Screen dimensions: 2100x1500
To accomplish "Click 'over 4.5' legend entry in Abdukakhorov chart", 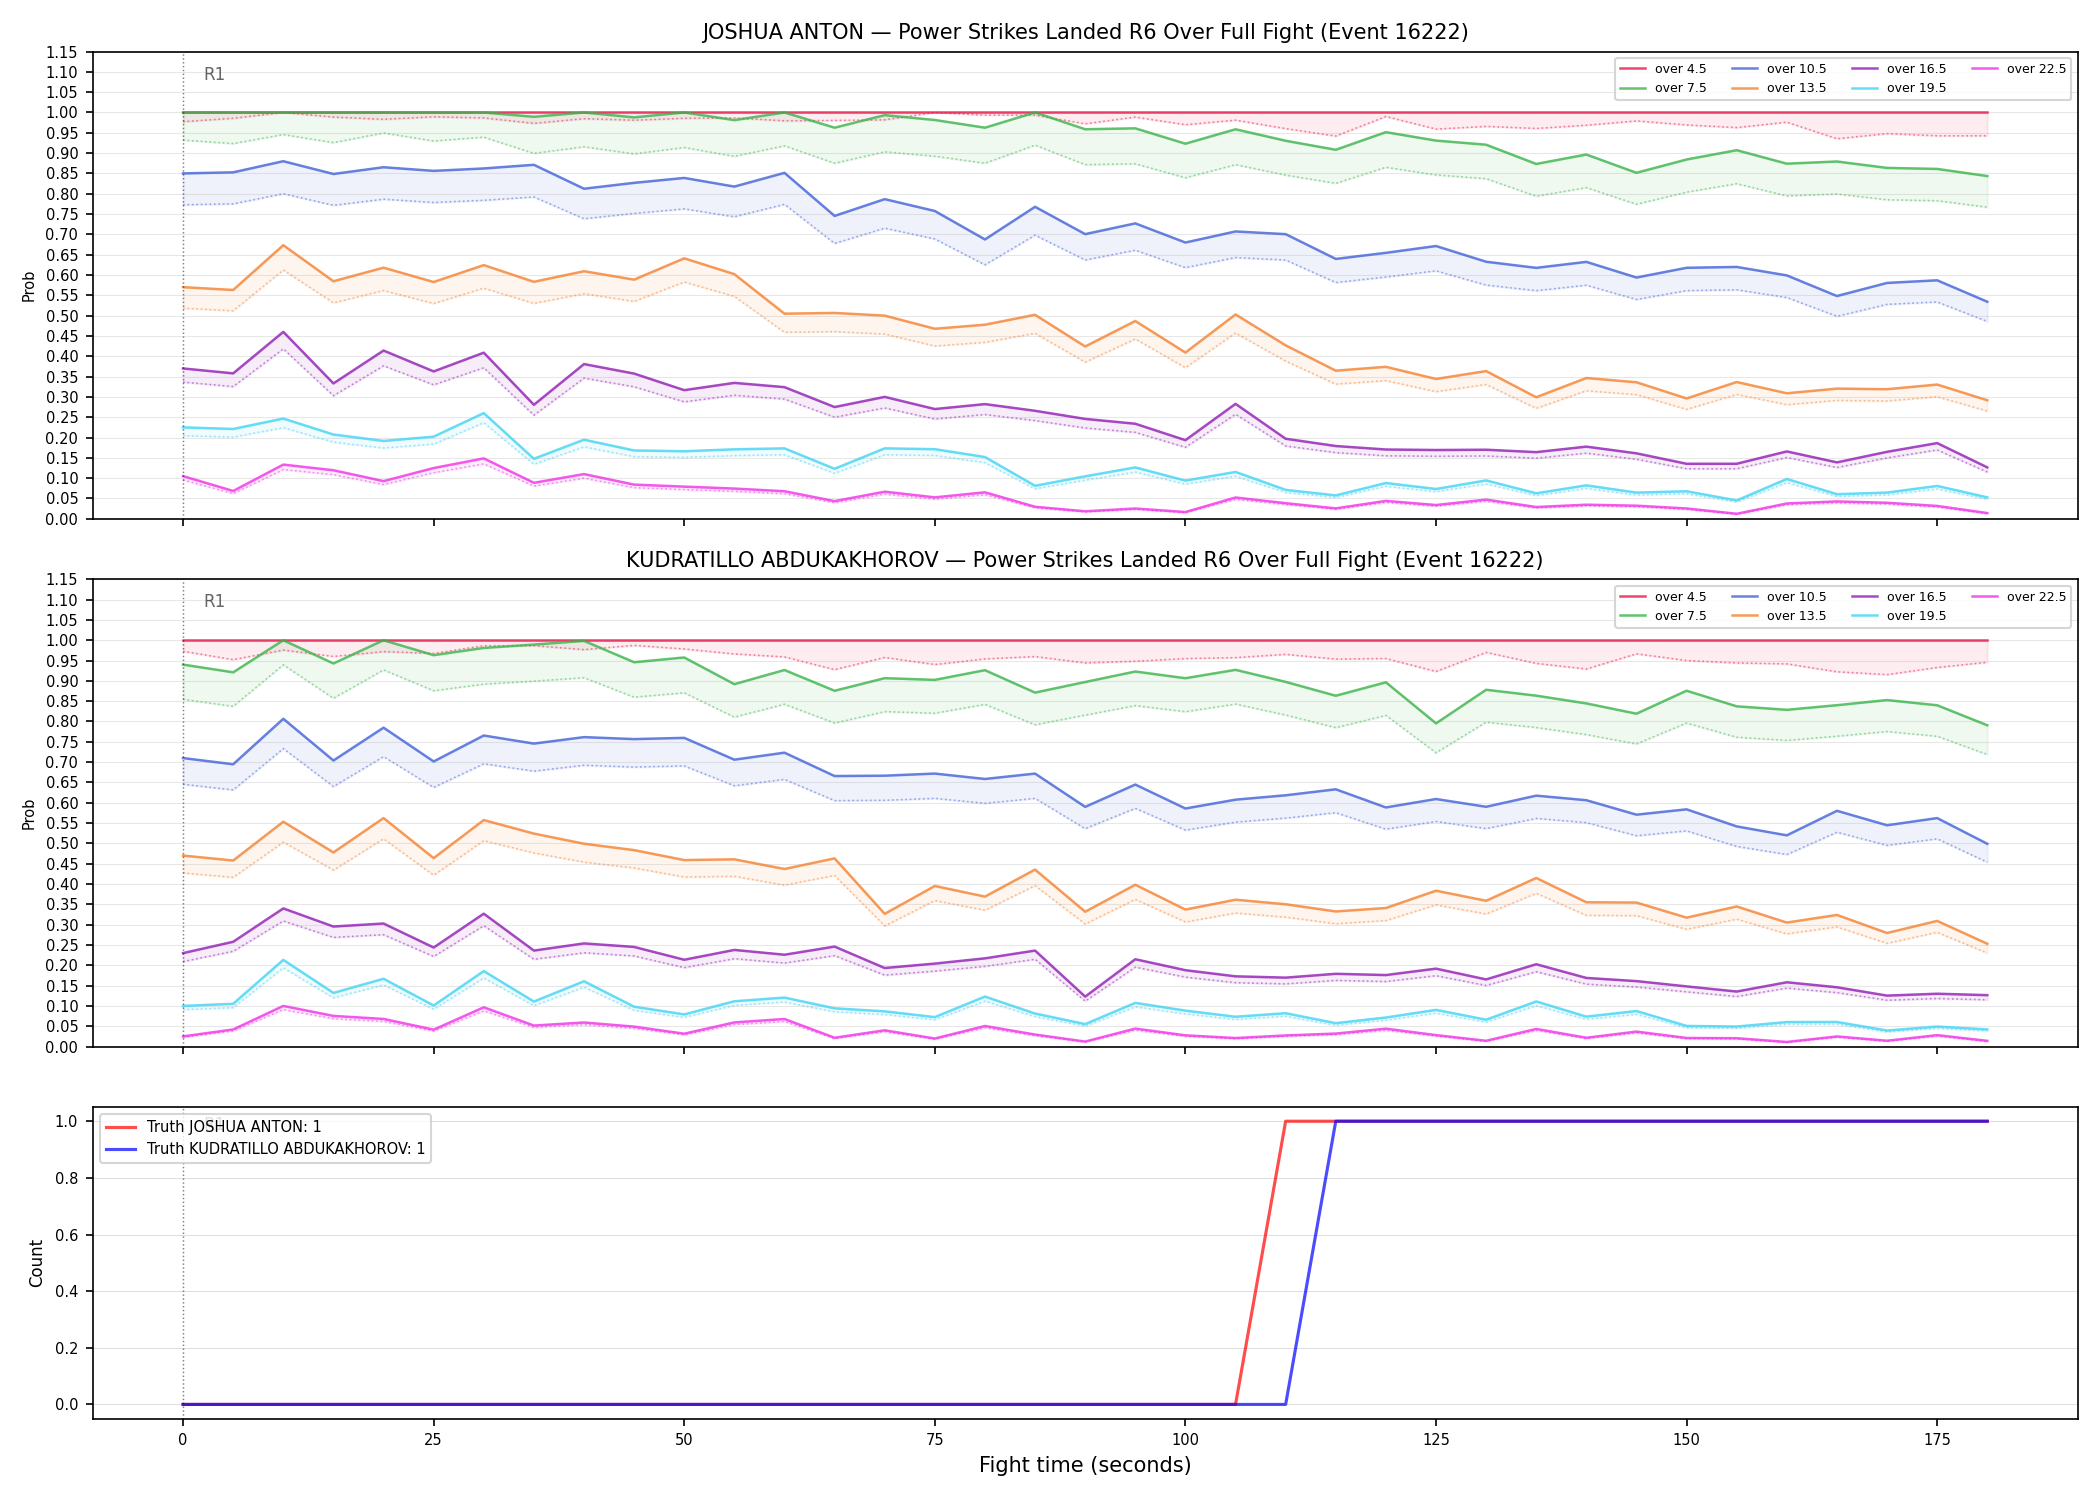I will click(1663, 597).
